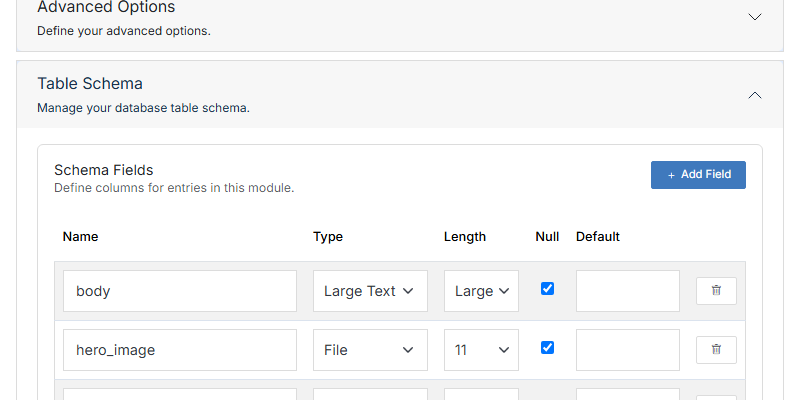Click Default input for hero_image row

coord(628,350)
